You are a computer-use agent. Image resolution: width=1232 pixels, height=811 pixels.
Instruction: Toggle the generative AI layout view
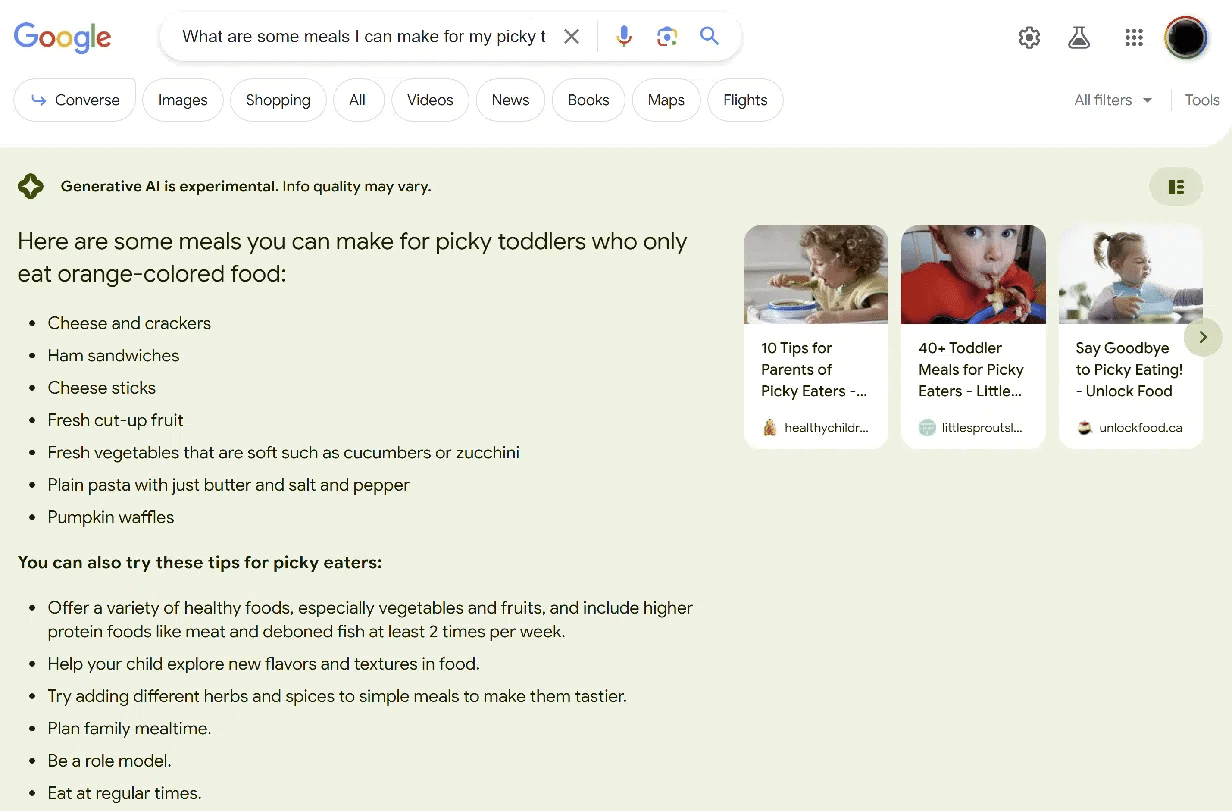click(1175, 187)
